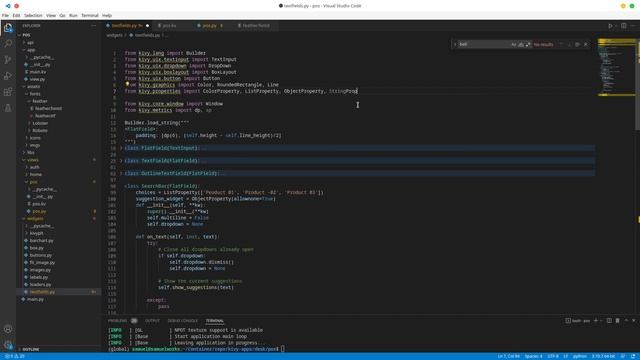Close the find widget

click(x=586, y=44)
